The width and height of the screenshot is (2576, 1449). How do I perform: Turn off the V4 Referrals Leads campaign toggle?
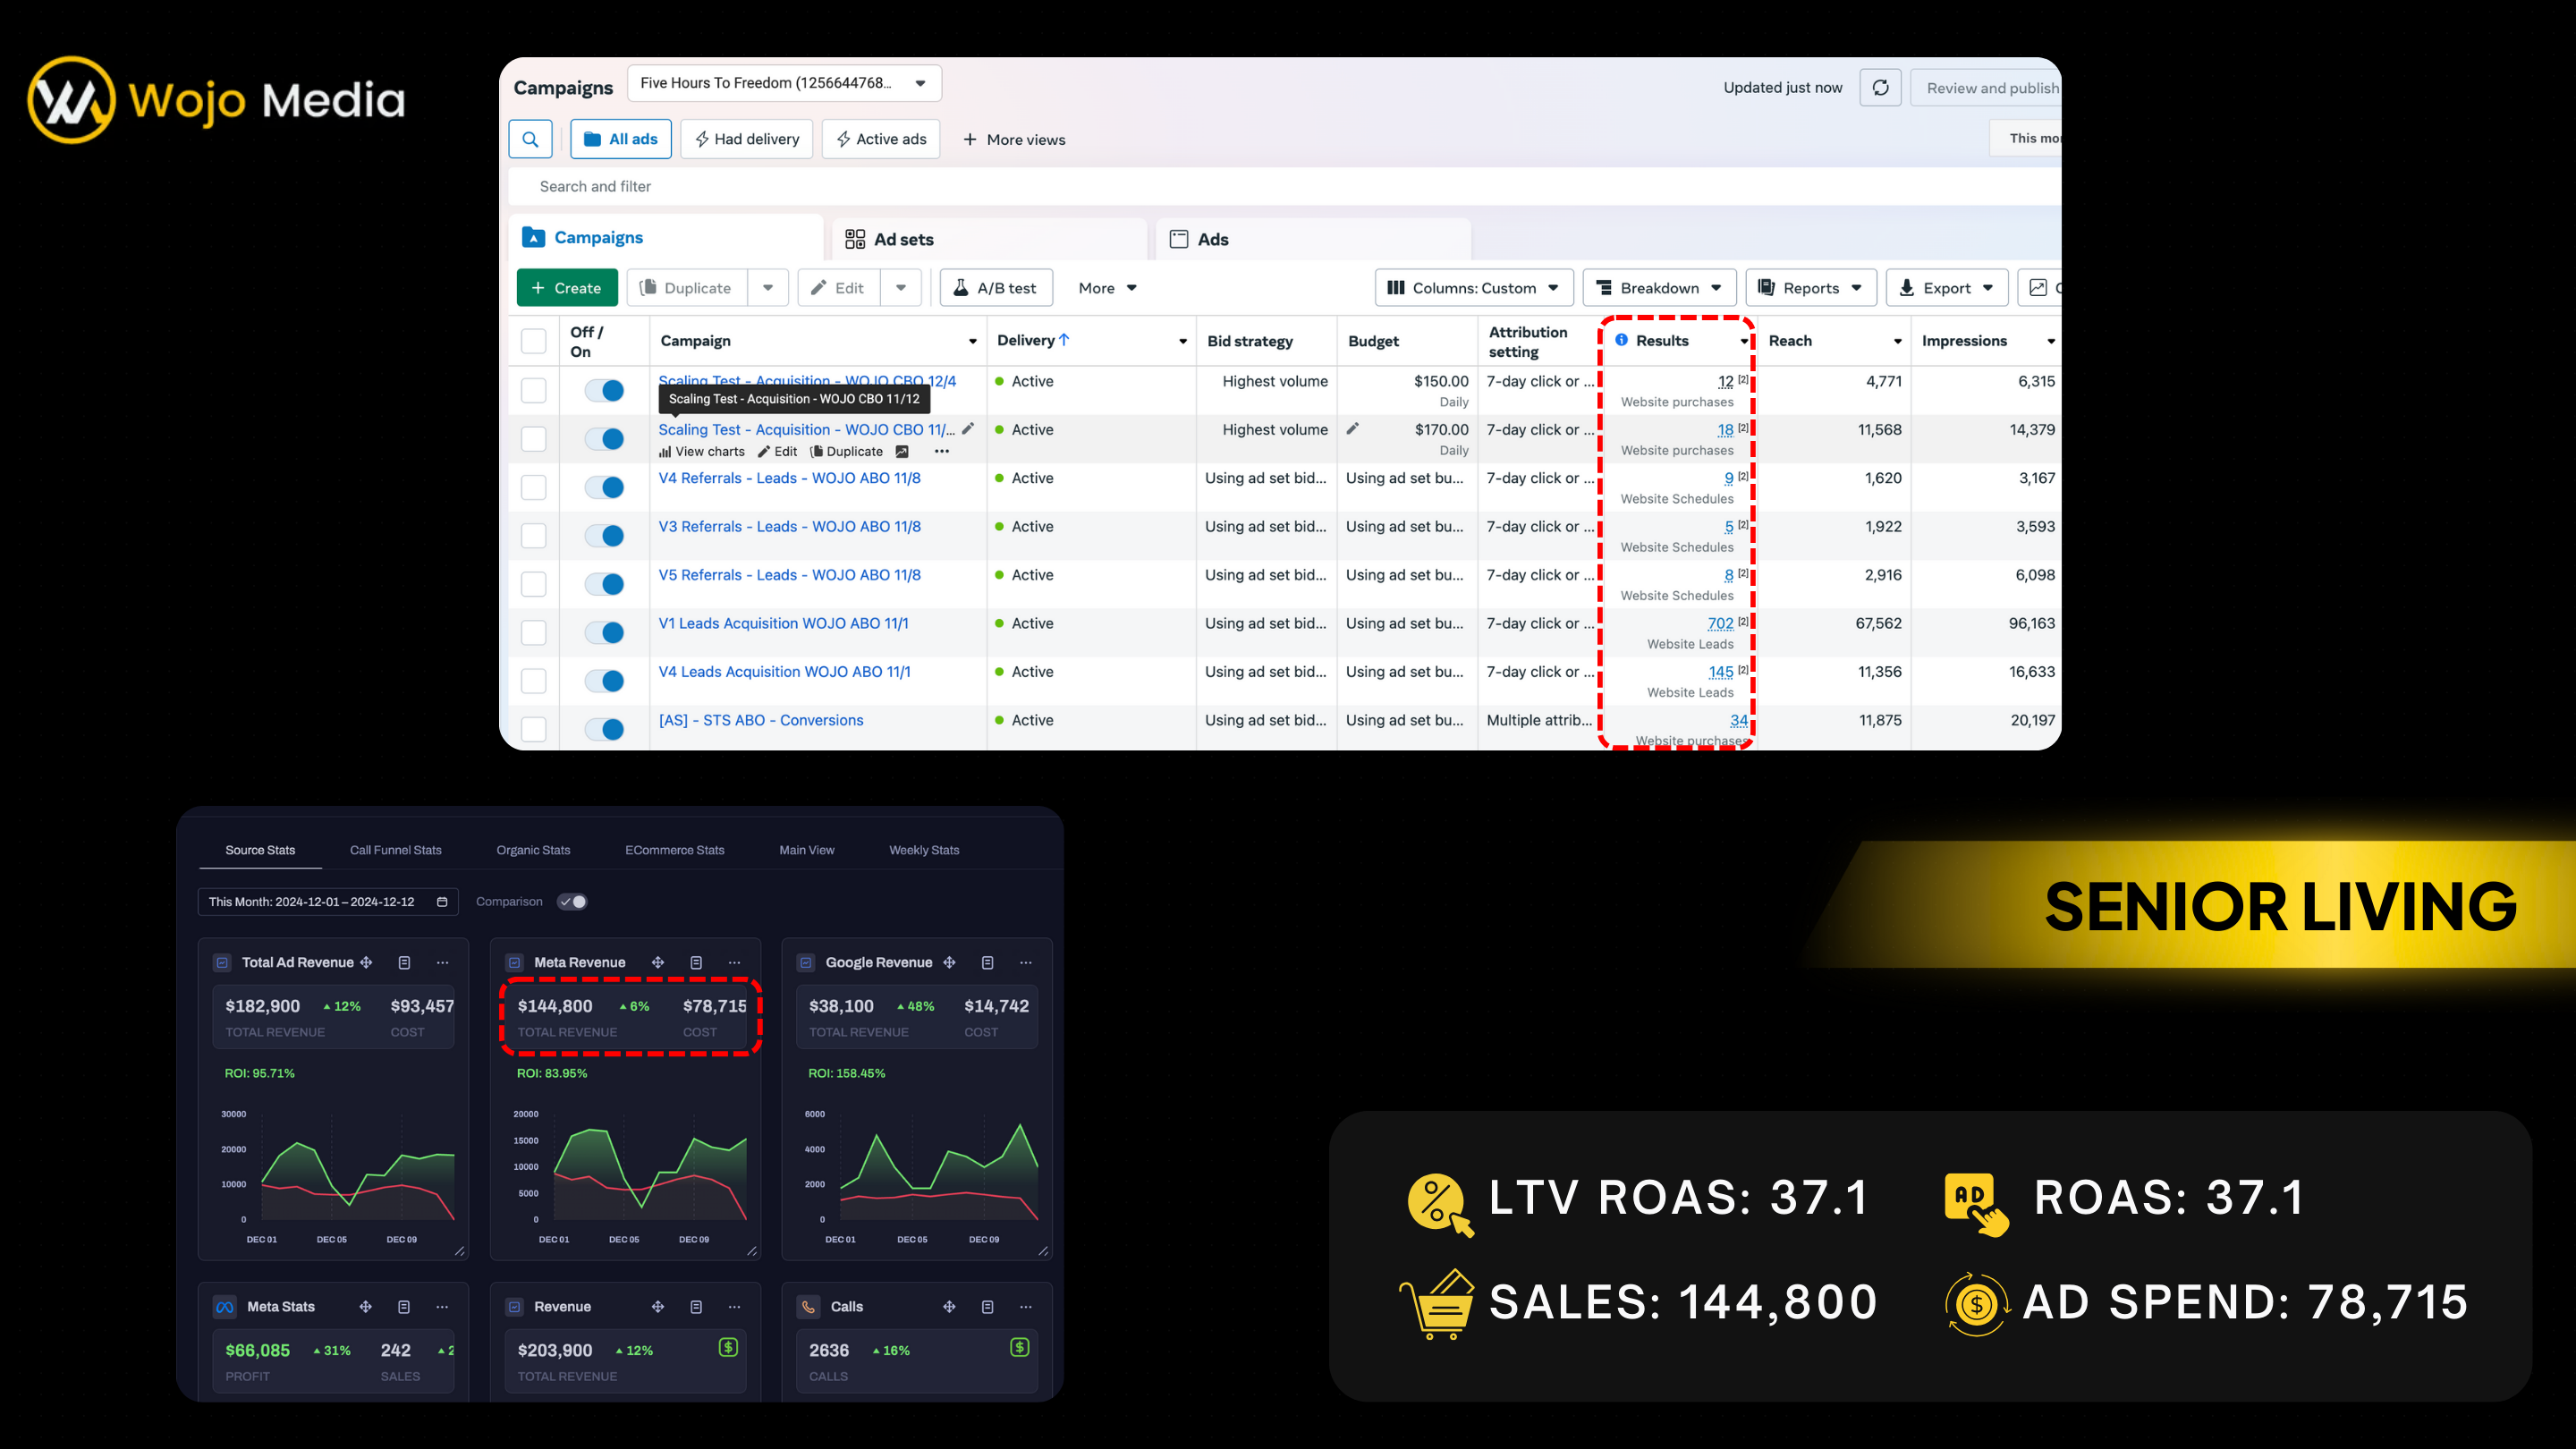[x=605, y=487]
